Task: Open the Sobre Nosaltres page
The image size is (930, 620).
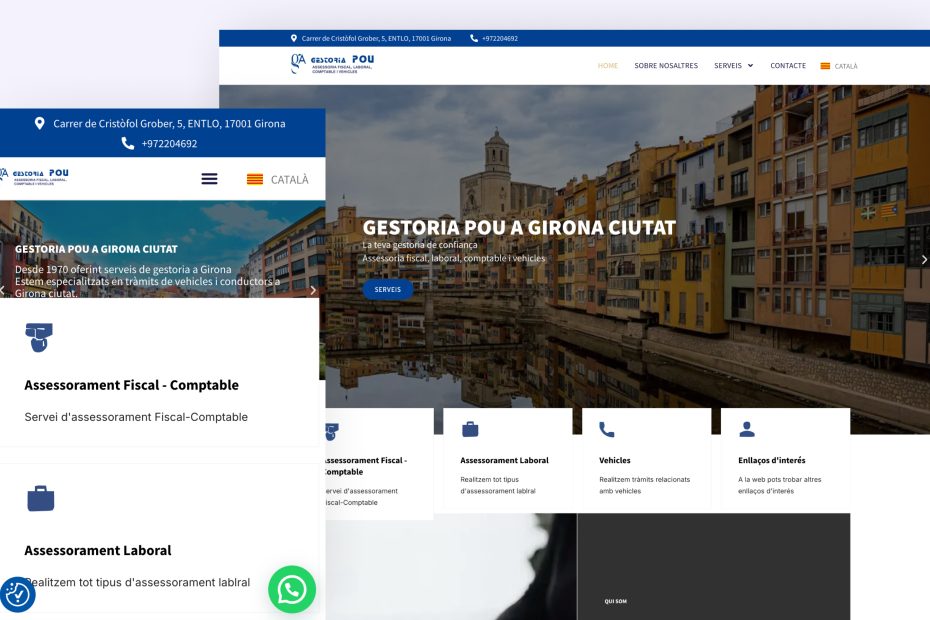Action: (x=666, y=66)
